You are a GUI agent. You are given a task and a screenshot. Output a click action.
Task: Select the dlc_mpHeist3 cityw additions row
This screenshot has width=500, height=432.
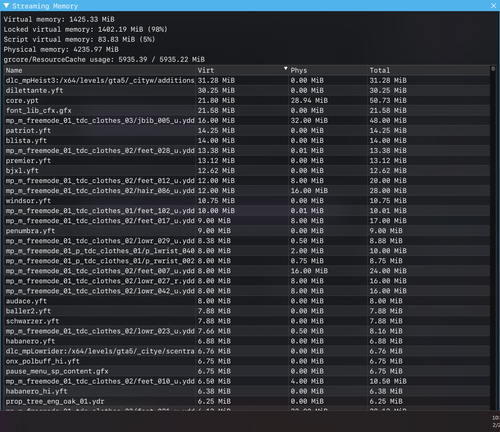pyautogui.click(x=247, y=80)
